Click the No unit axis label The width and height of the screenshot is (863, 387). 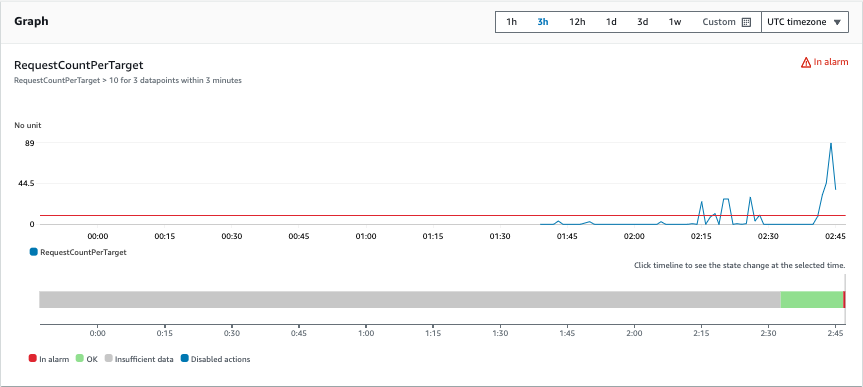coord(28,125)
